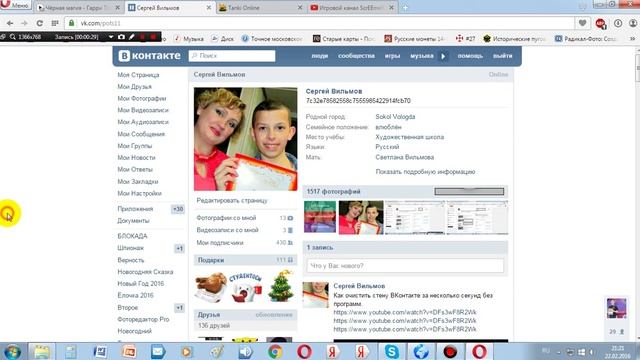Open the музыка header menu
The width and height of the screenshot is (640, 360).
pyautogui.click(x=422, y=56)
